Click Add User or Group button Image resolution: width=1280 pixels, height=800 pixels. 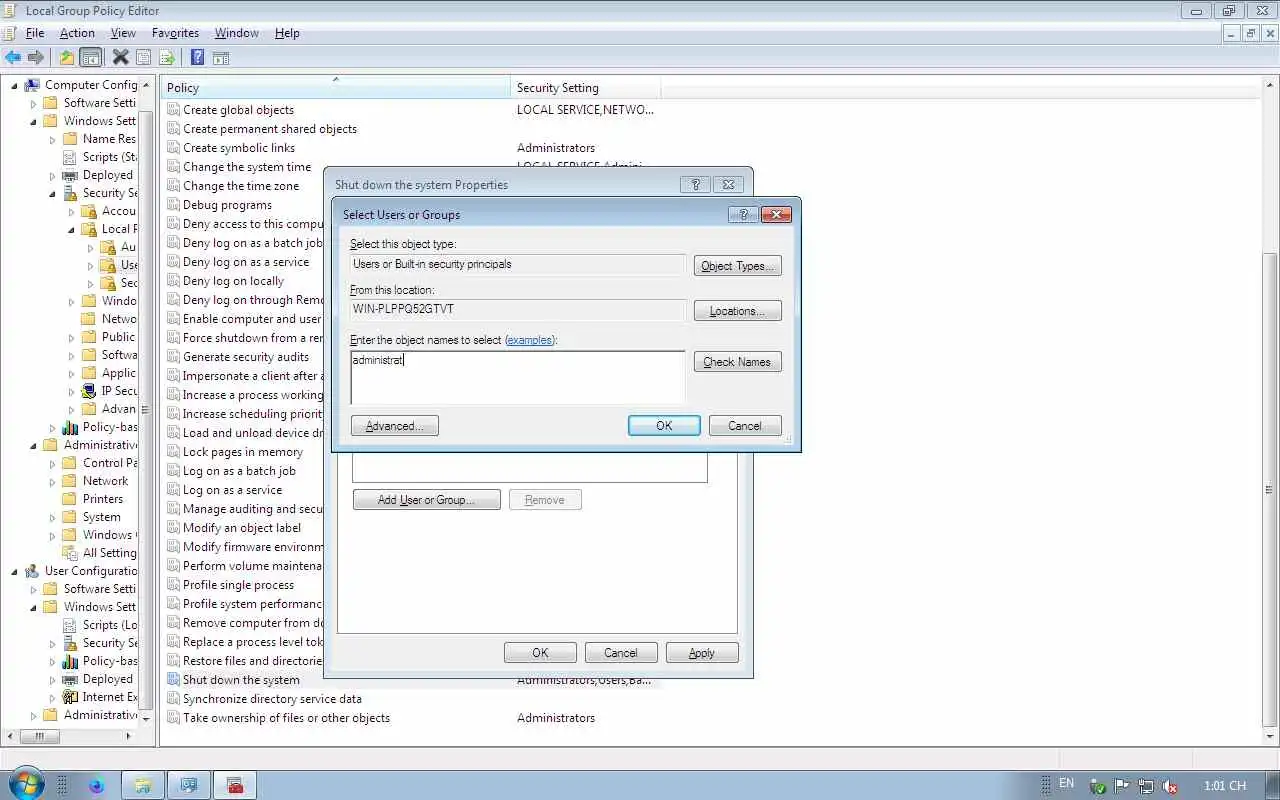tap(427, 500)
